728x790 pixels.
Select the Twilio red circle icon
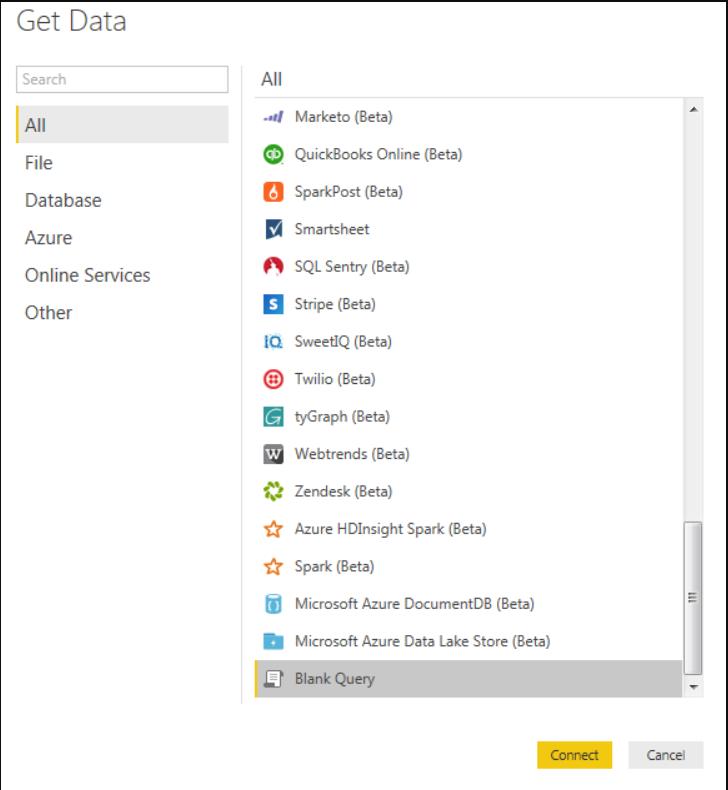point(271,379)
